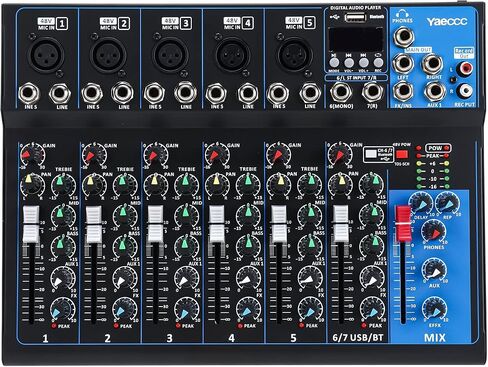
Task: Adjust channel 1 GAIN knob
Action: click(x=32, y=155)
